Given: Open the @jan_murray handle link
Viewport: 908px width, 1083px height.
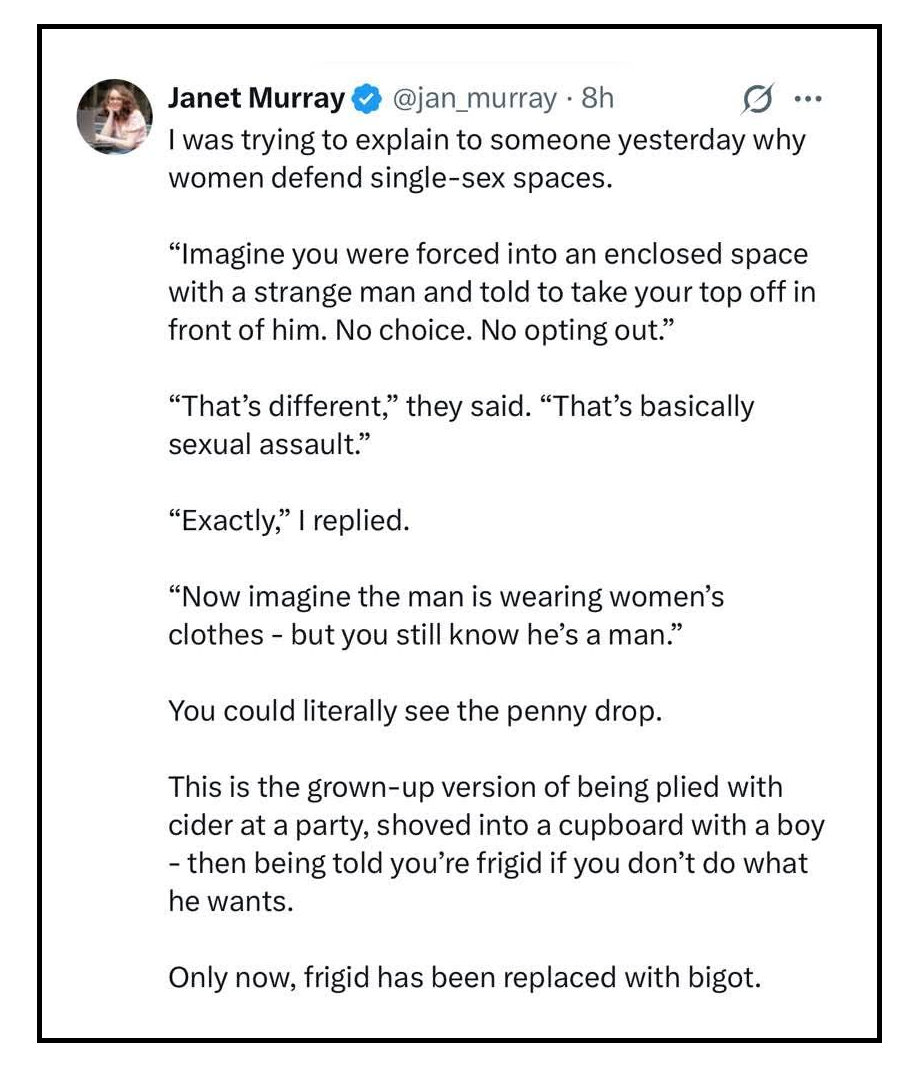Looking at the screenshot, I should point(471,98).
